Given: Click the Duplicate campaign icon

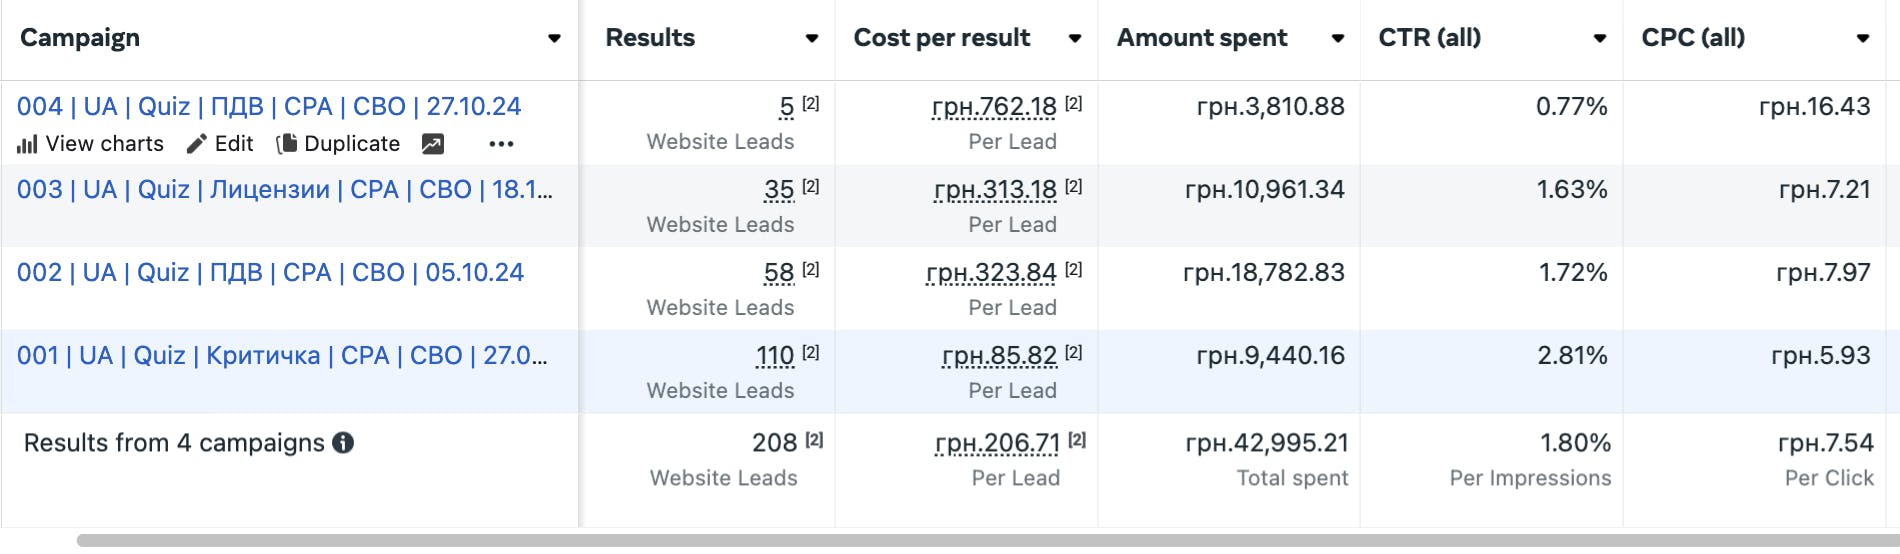Looking at the screenshot, I should (x=287, y=144).
